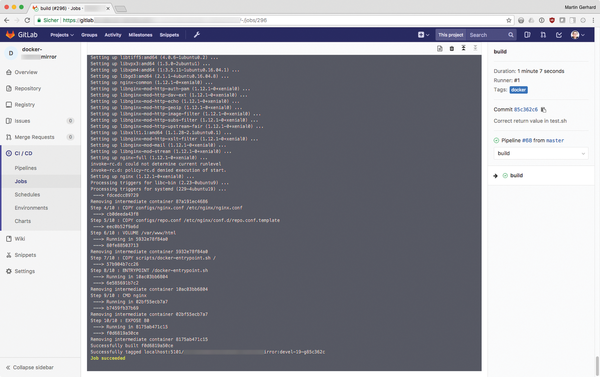Click the Search input field
600x377 pixels.
(487, 35)
